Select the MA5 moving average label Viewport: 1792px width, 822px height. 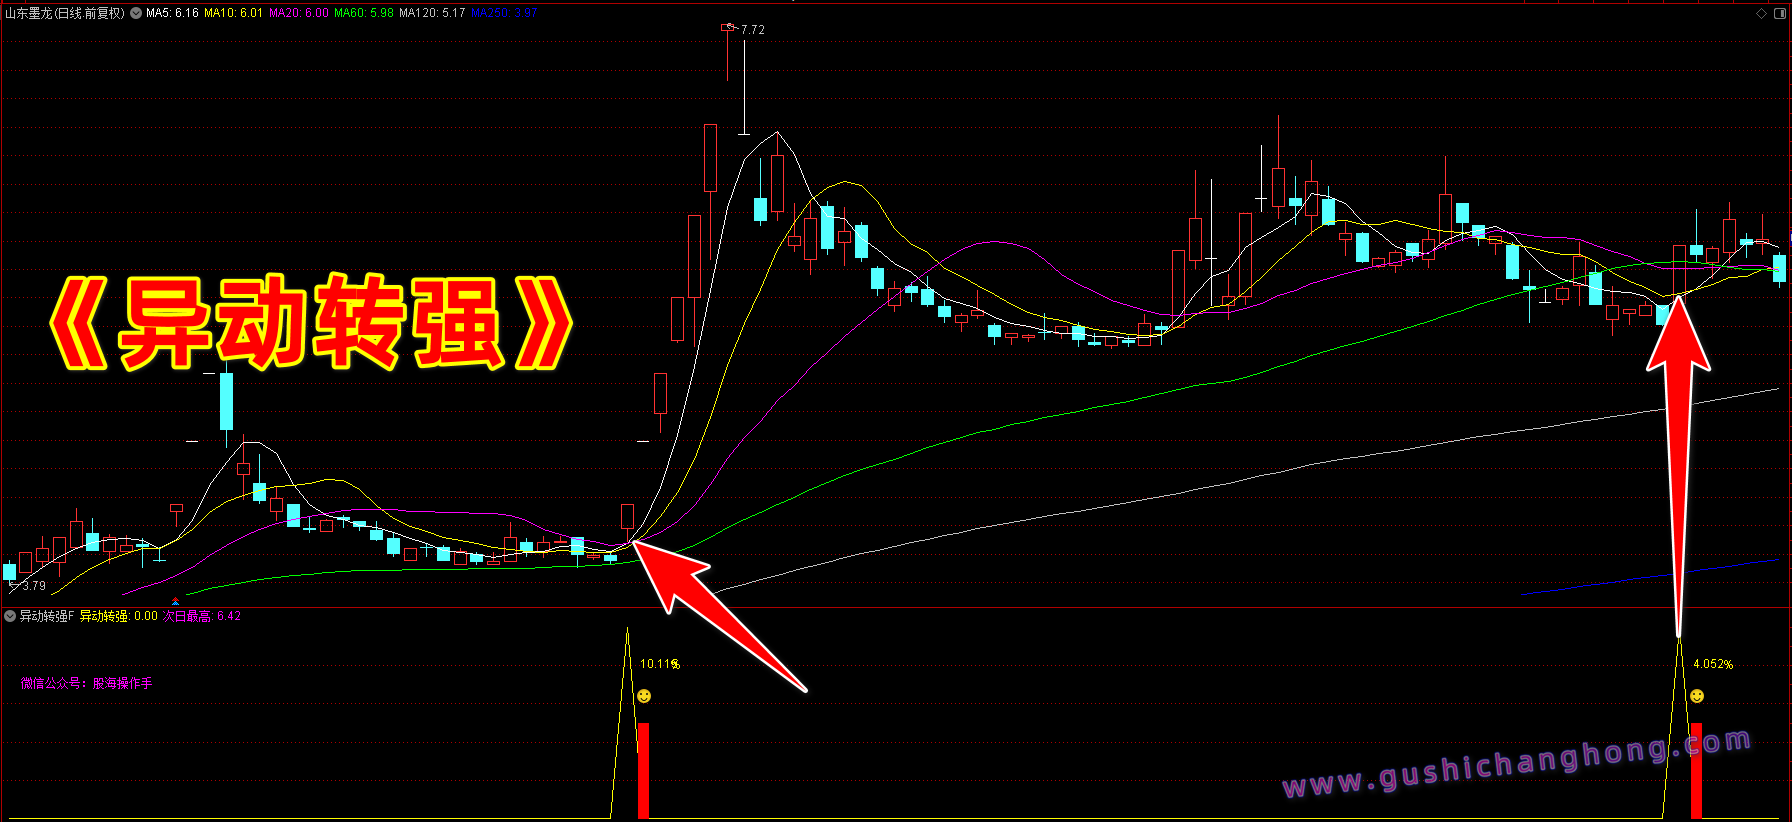coord(172,13)
